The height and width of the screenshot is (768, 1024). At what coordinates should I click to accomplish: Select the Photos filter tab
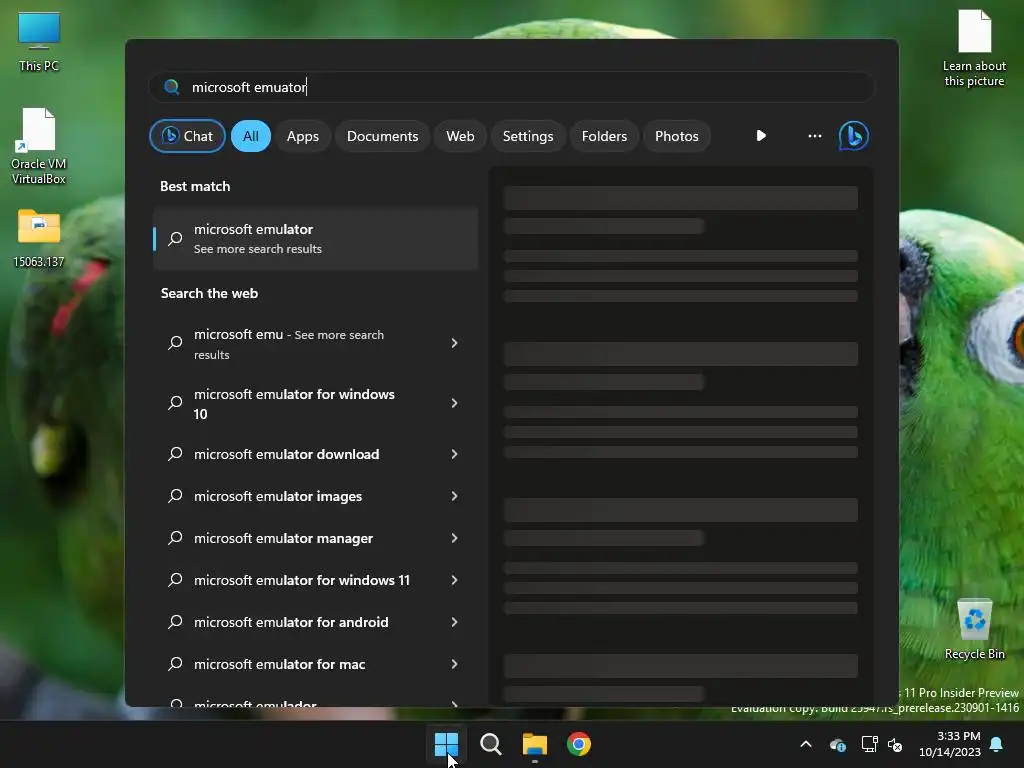[x=677, y=136]
